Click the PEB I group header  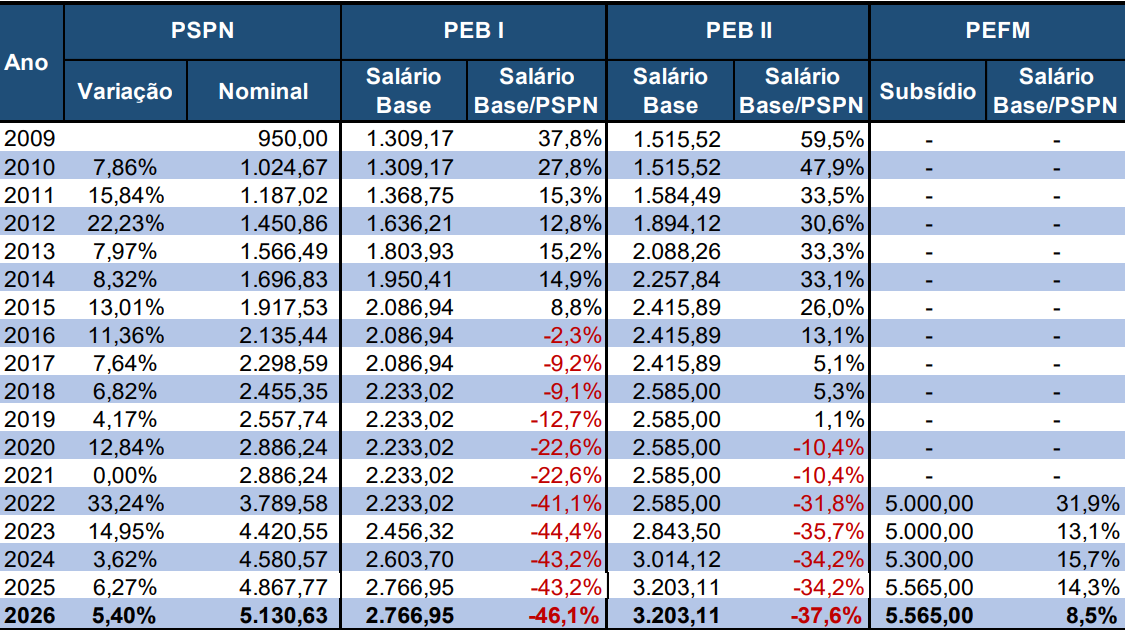[x=473, y=30]
